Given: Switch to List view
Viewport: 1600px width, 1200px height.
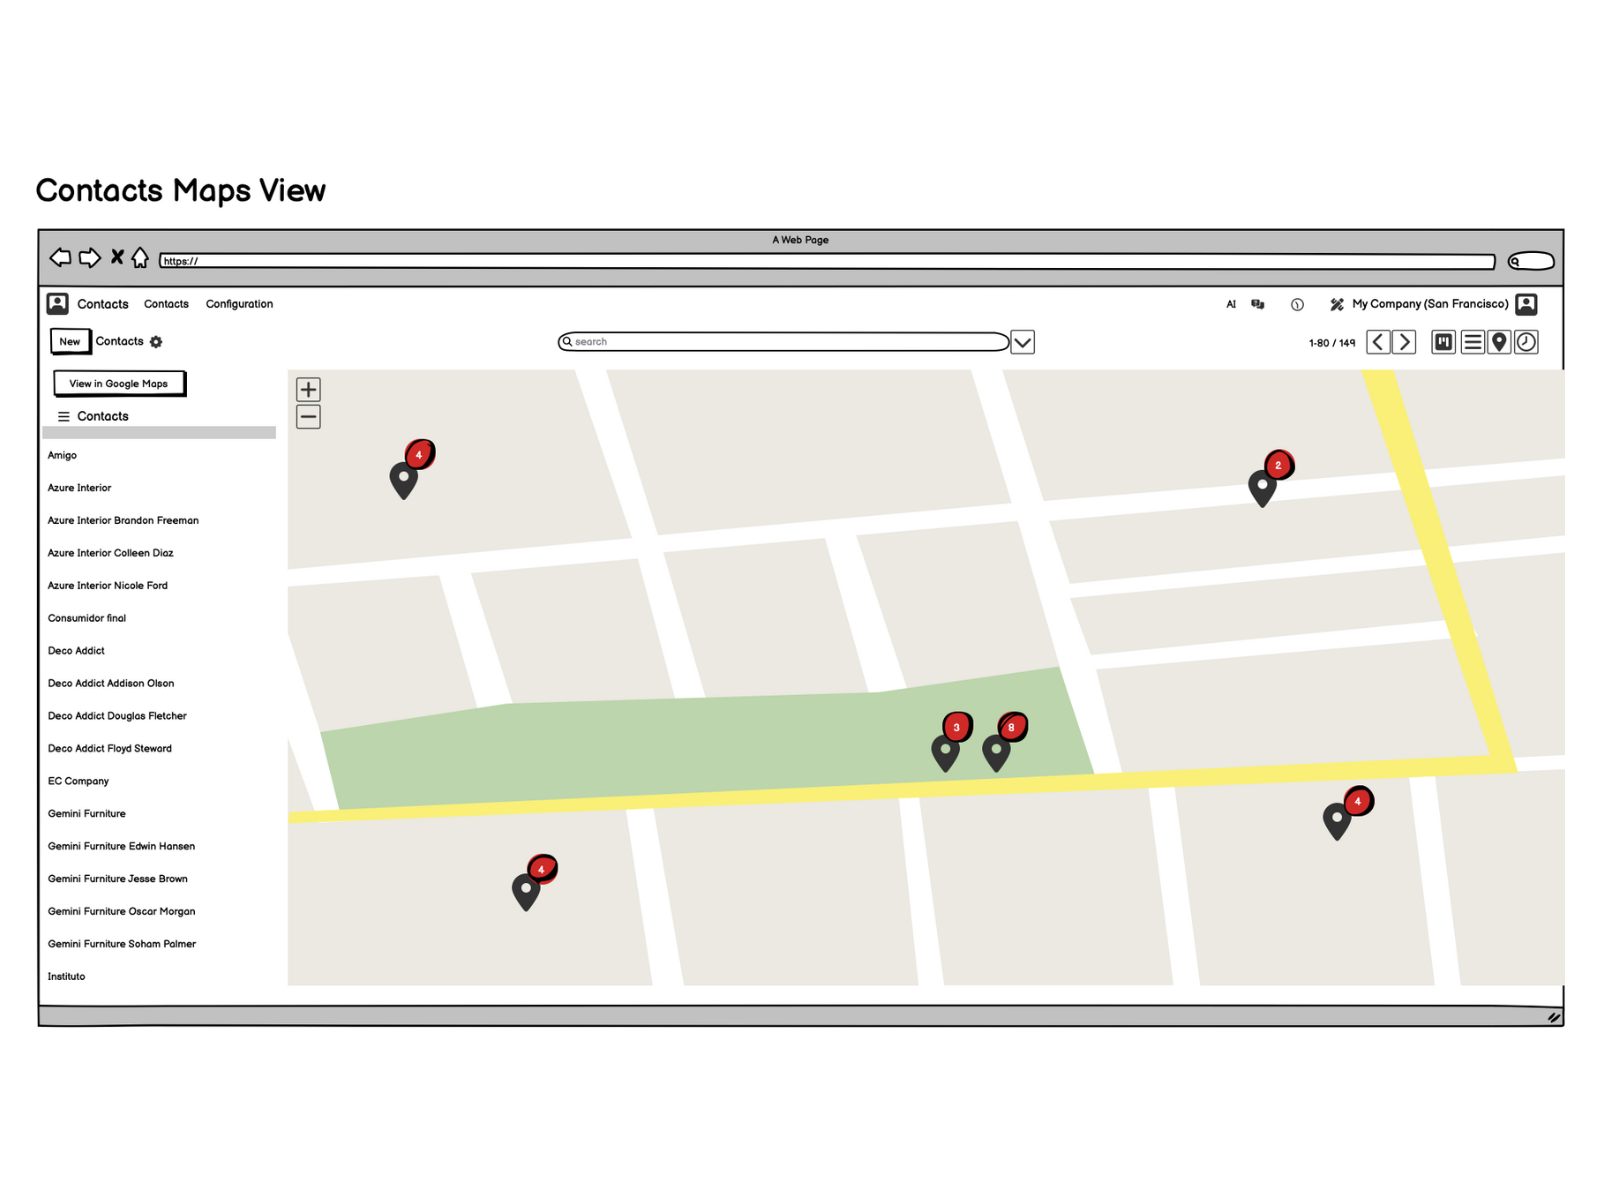Looking at the screenshot, I should point(1472,342).
